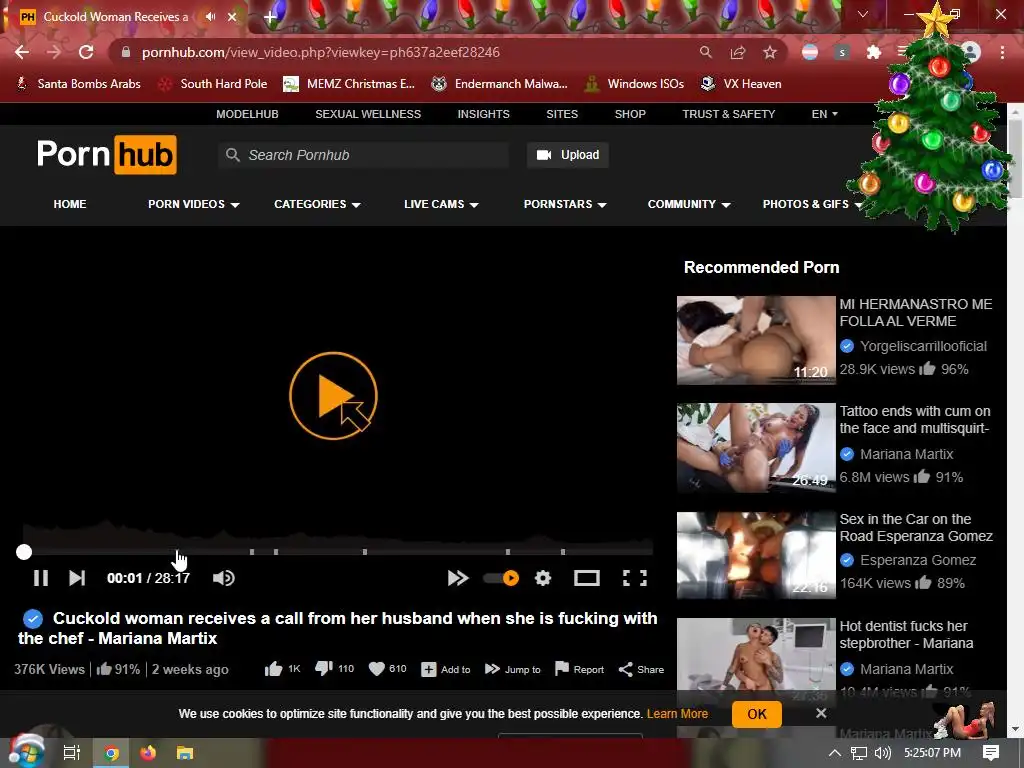Open Chrome's three-dot menu
This screenshot has height=768, width=1024.
pyautogui.click(x=1002, y=52)
